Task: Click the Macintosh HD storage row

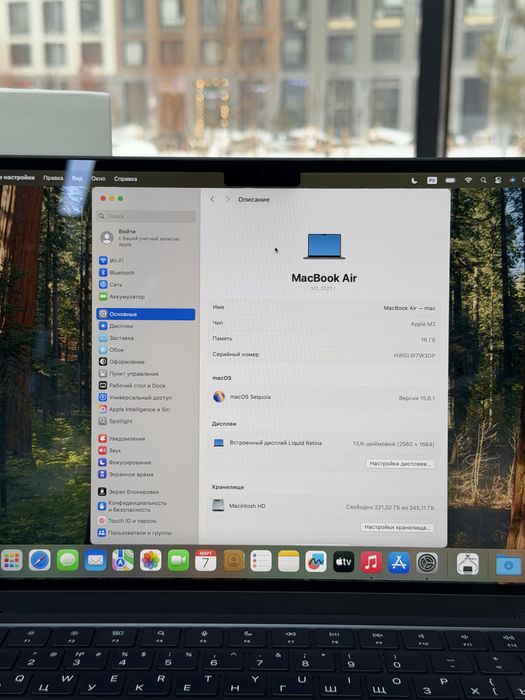Action: 323,506
